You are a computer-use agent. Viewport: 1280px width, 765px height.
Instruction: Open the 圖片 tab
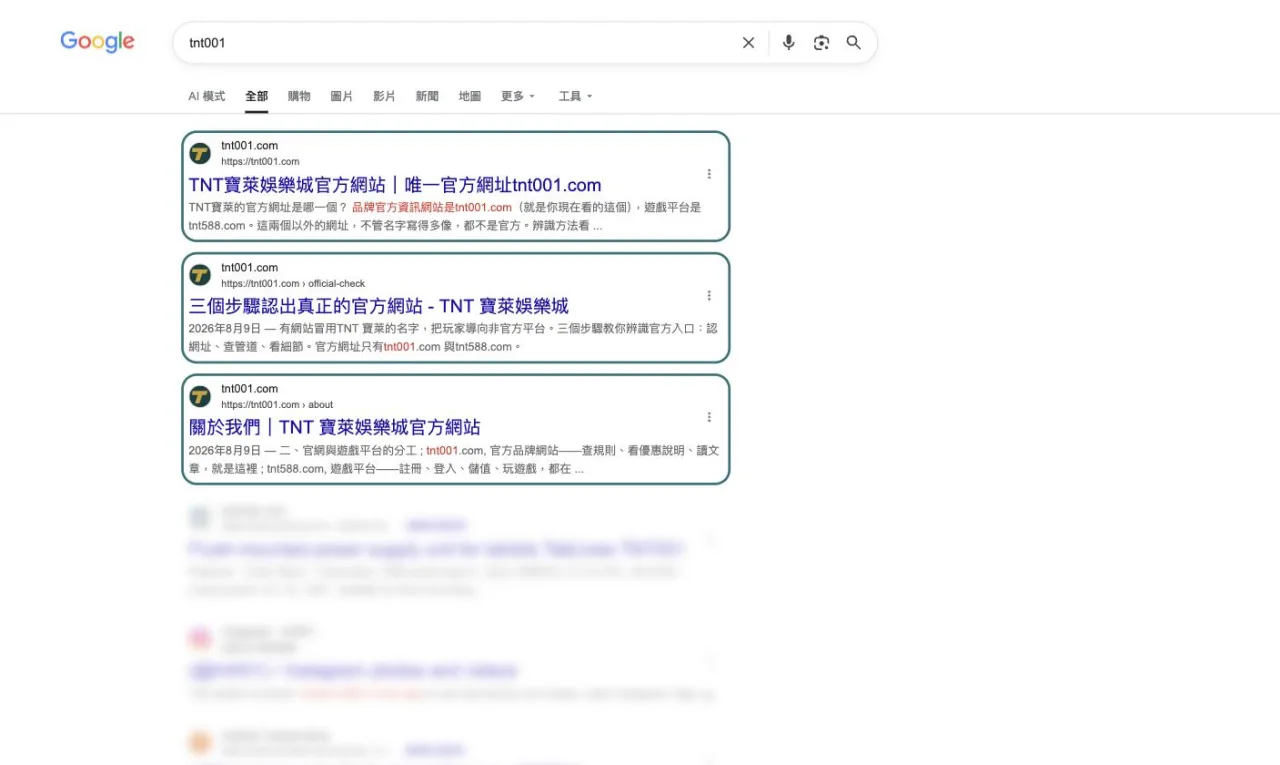[x=342, y=96]
